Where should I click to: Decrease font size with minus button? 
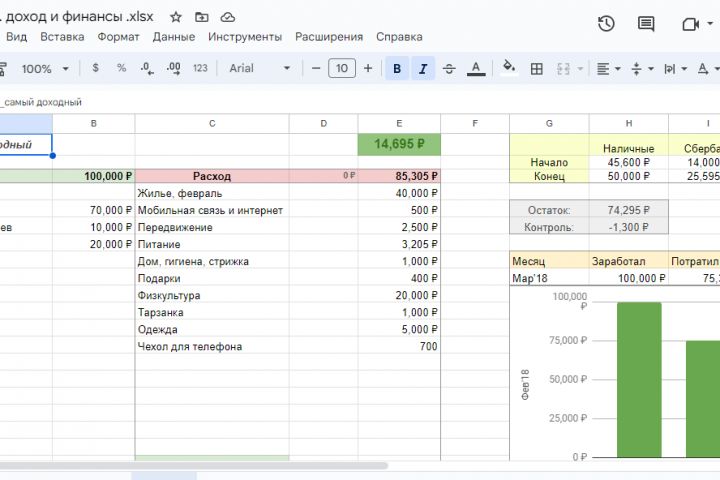tap(316, 68)
